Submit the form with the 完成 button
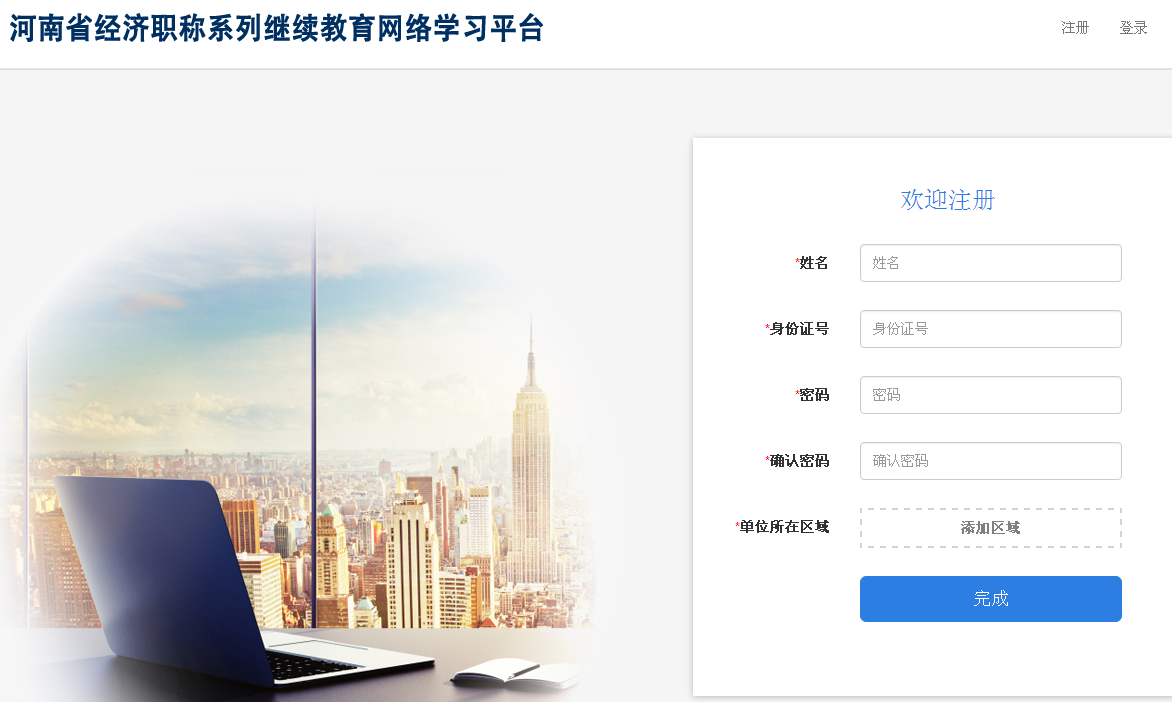 click(990, 599)
